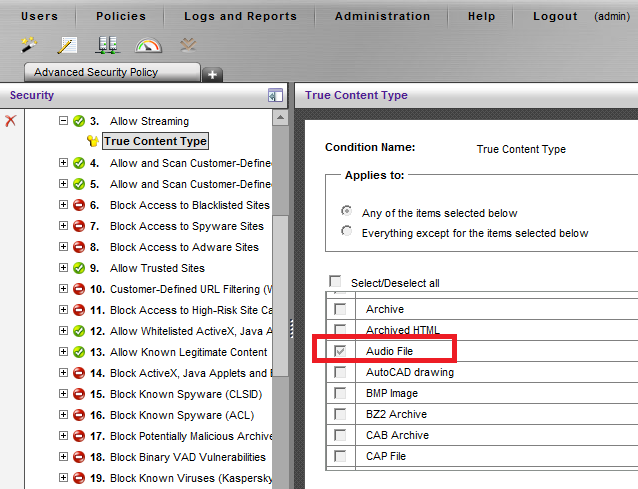Click the magic wand wizard icon
Viewport: 638px width, 489px height.
point(28,45)
